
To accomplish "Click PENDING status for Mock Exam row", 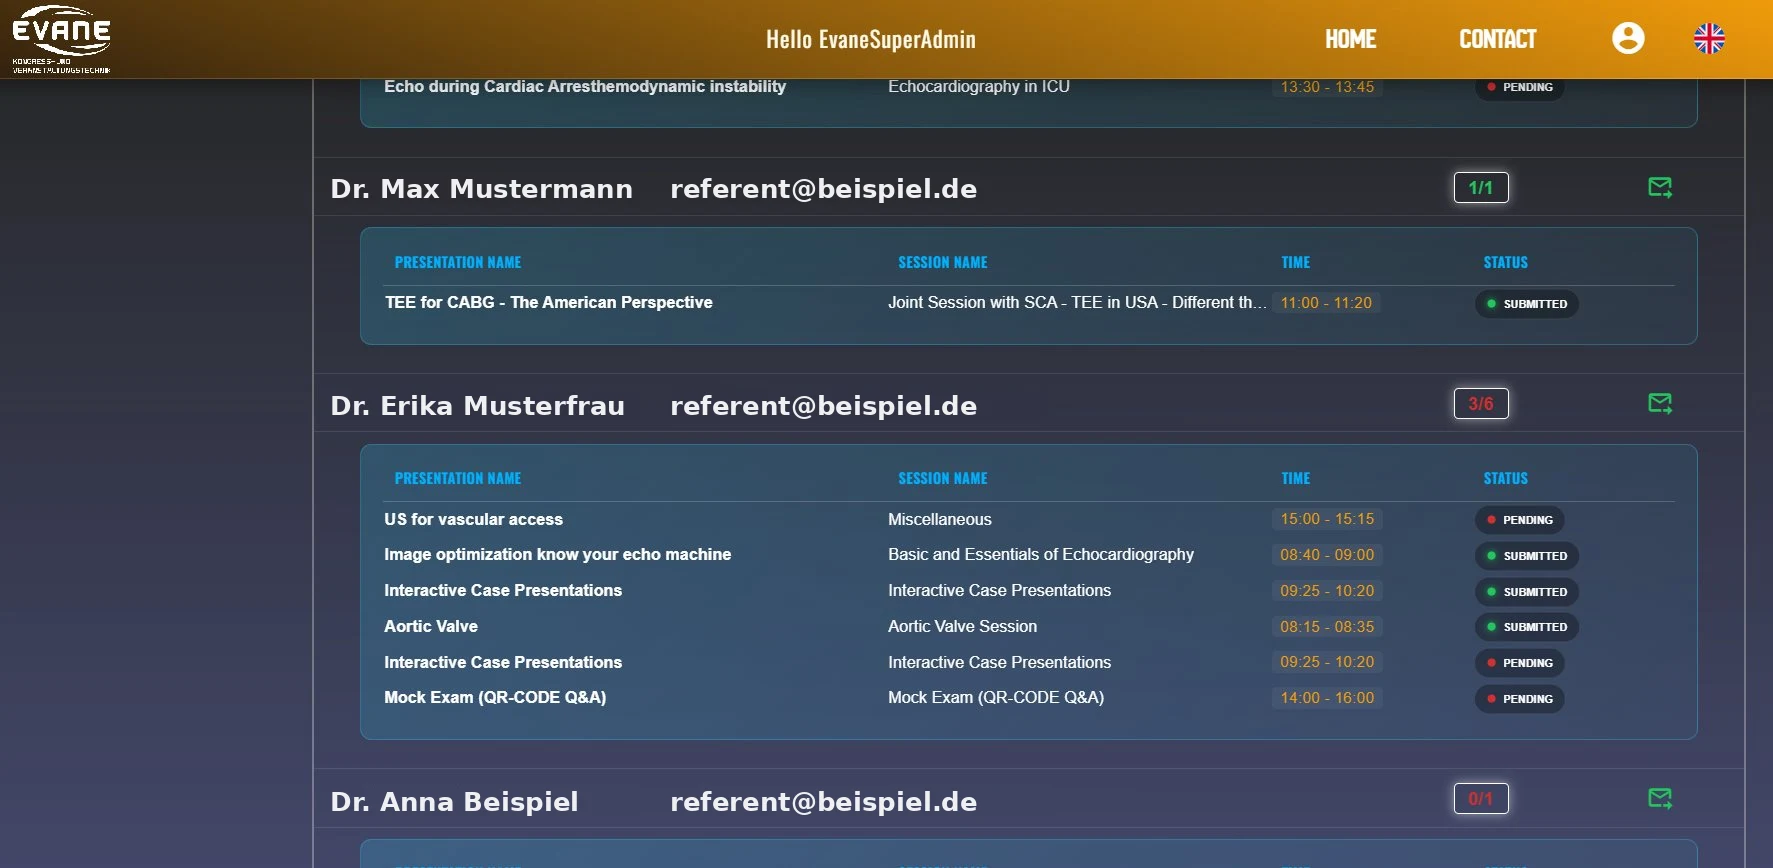I will (x=1520, y=699).
